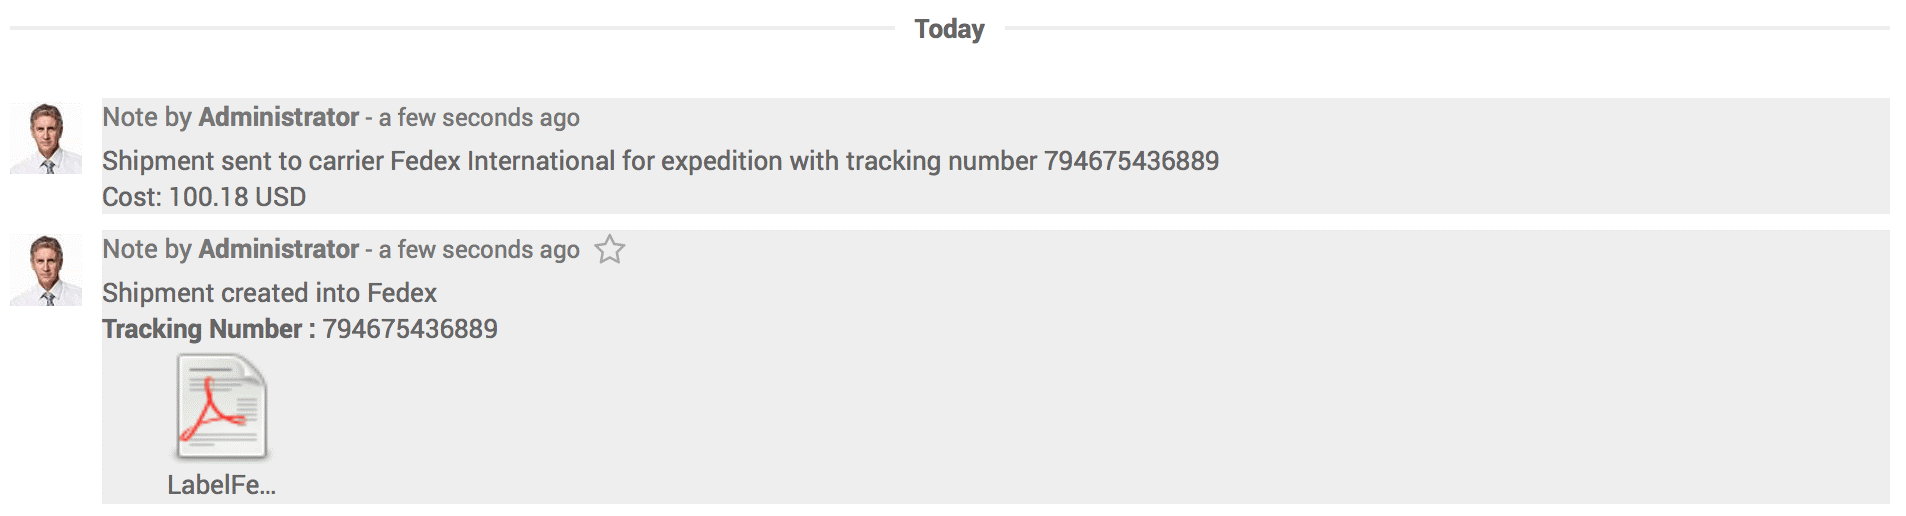Open the PDF label attachment icon
This screenshot has width=1906, height=516.
pos(221,408)
